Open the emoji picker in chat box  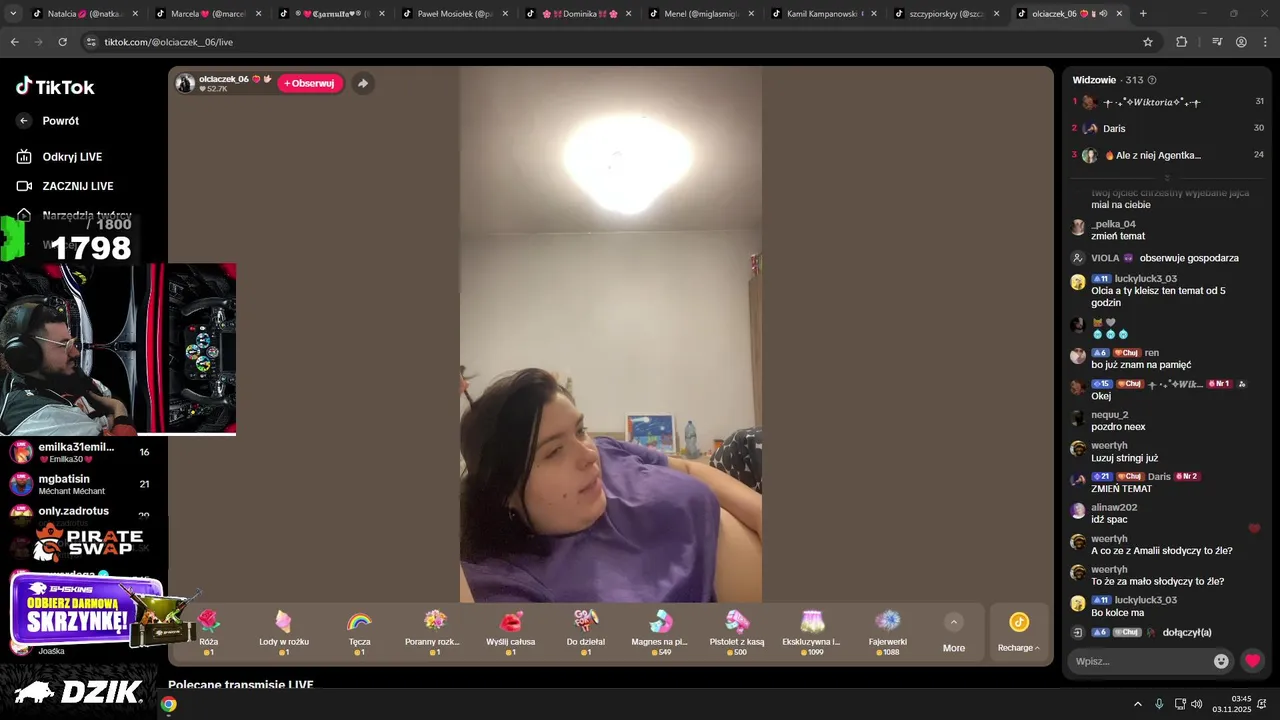[1221, 661]
